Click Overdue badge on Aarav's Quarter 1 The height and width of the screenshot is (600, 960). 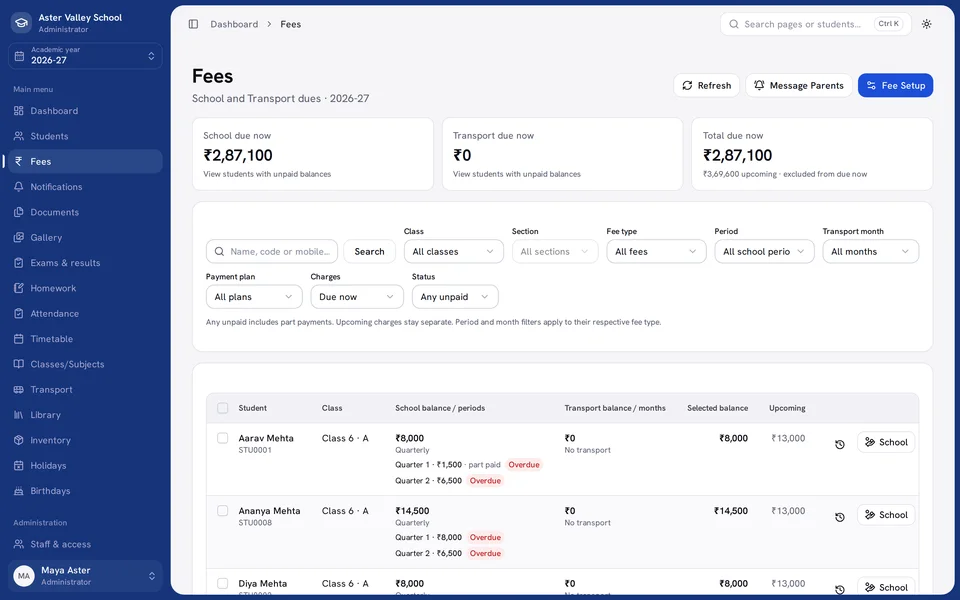524,465
